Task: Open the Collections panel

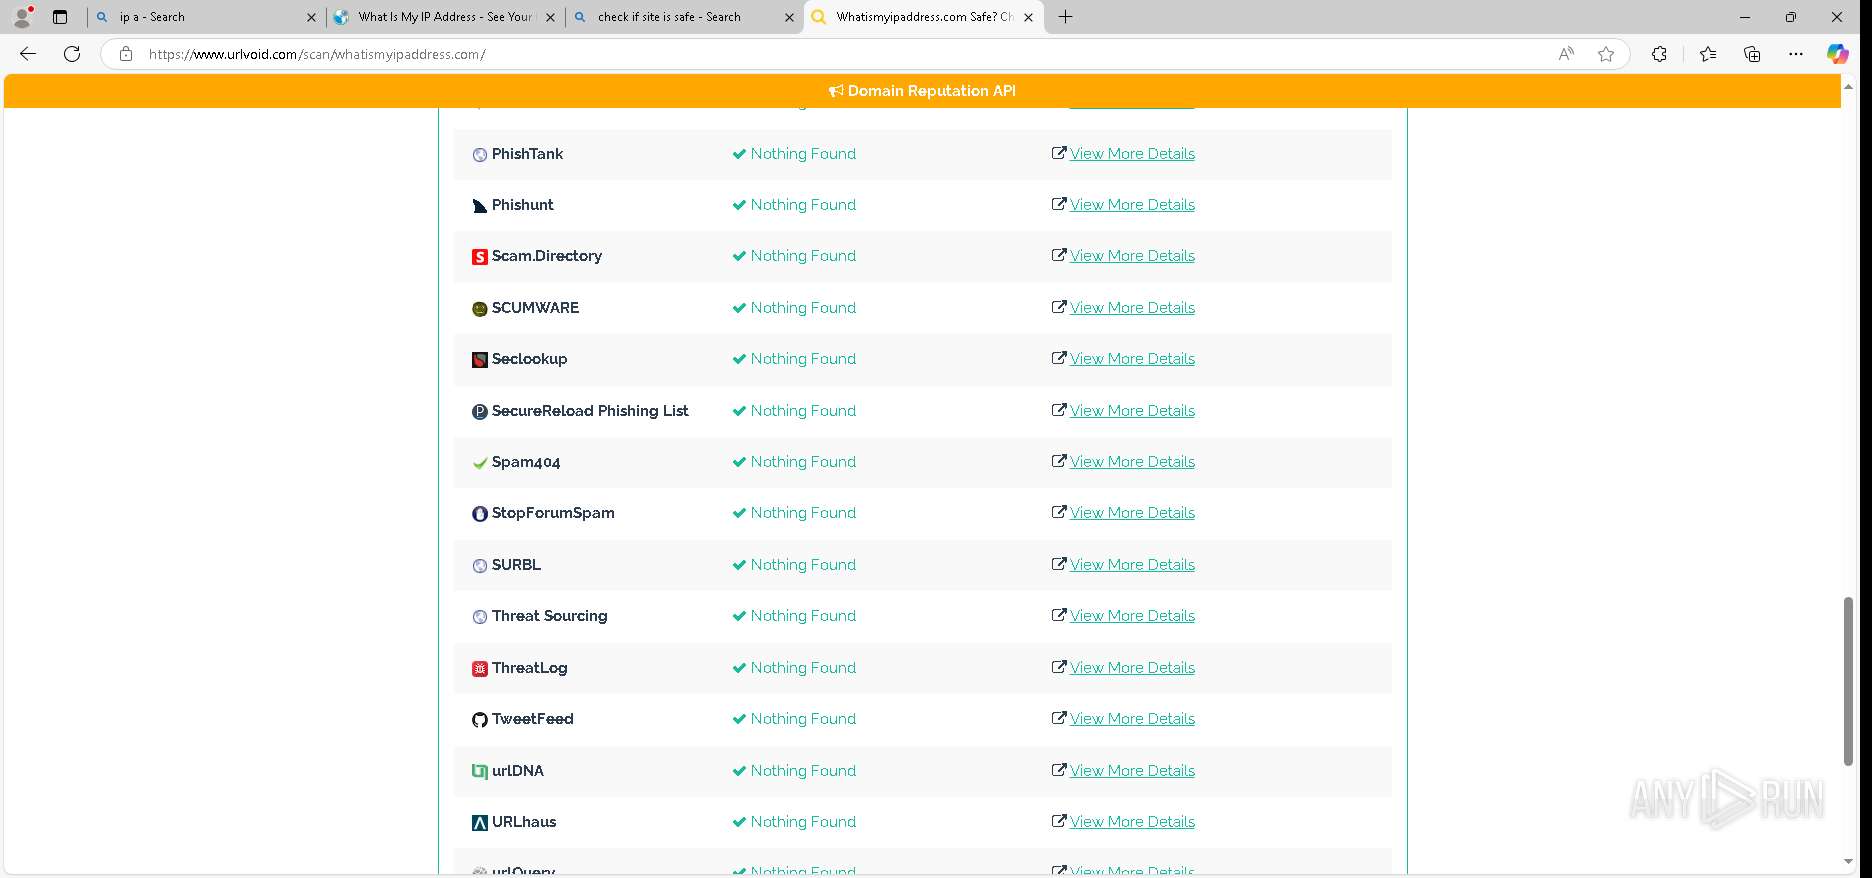Action: coord(1752,54)
